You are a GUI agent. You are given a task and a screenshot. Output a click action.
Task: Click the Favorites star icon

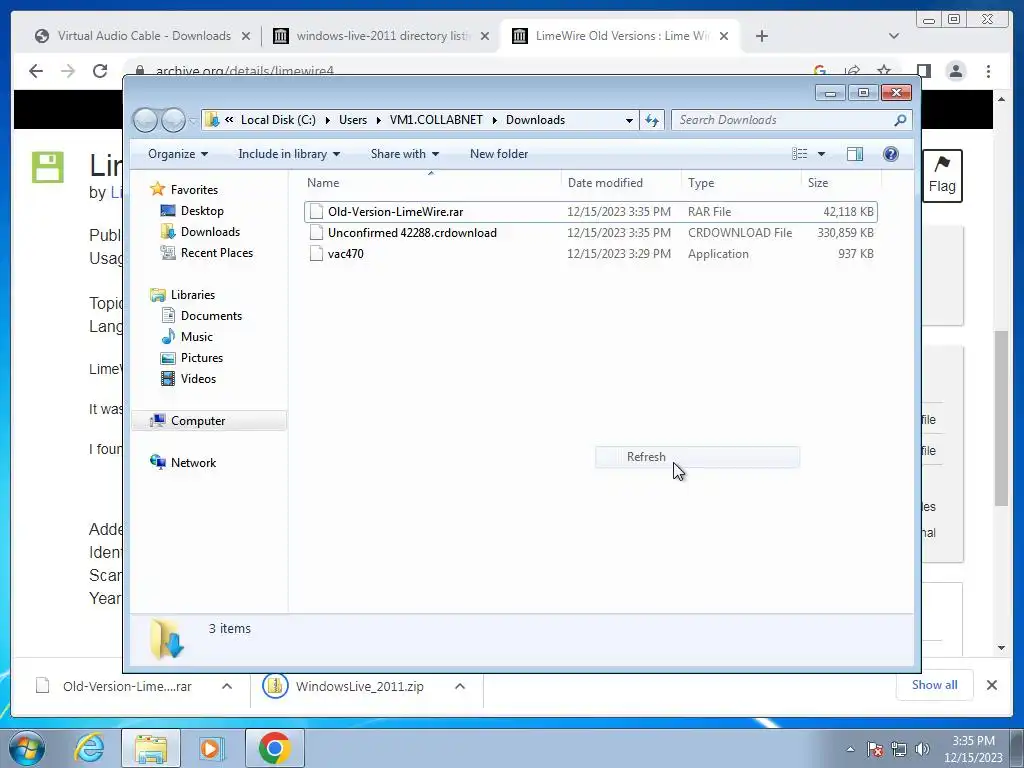pos(157,189)
